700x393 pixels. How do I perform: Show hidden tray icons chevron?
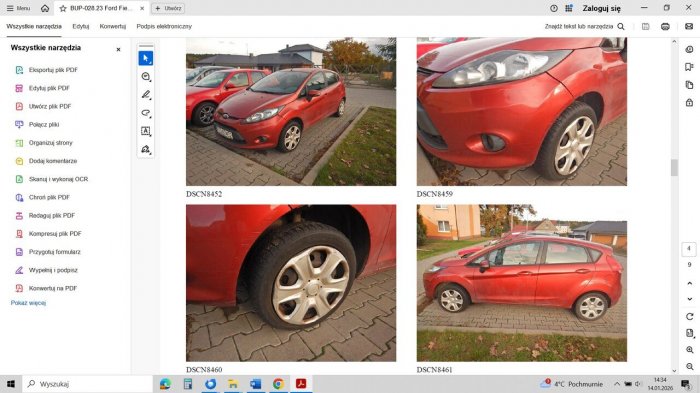point(617,384)
